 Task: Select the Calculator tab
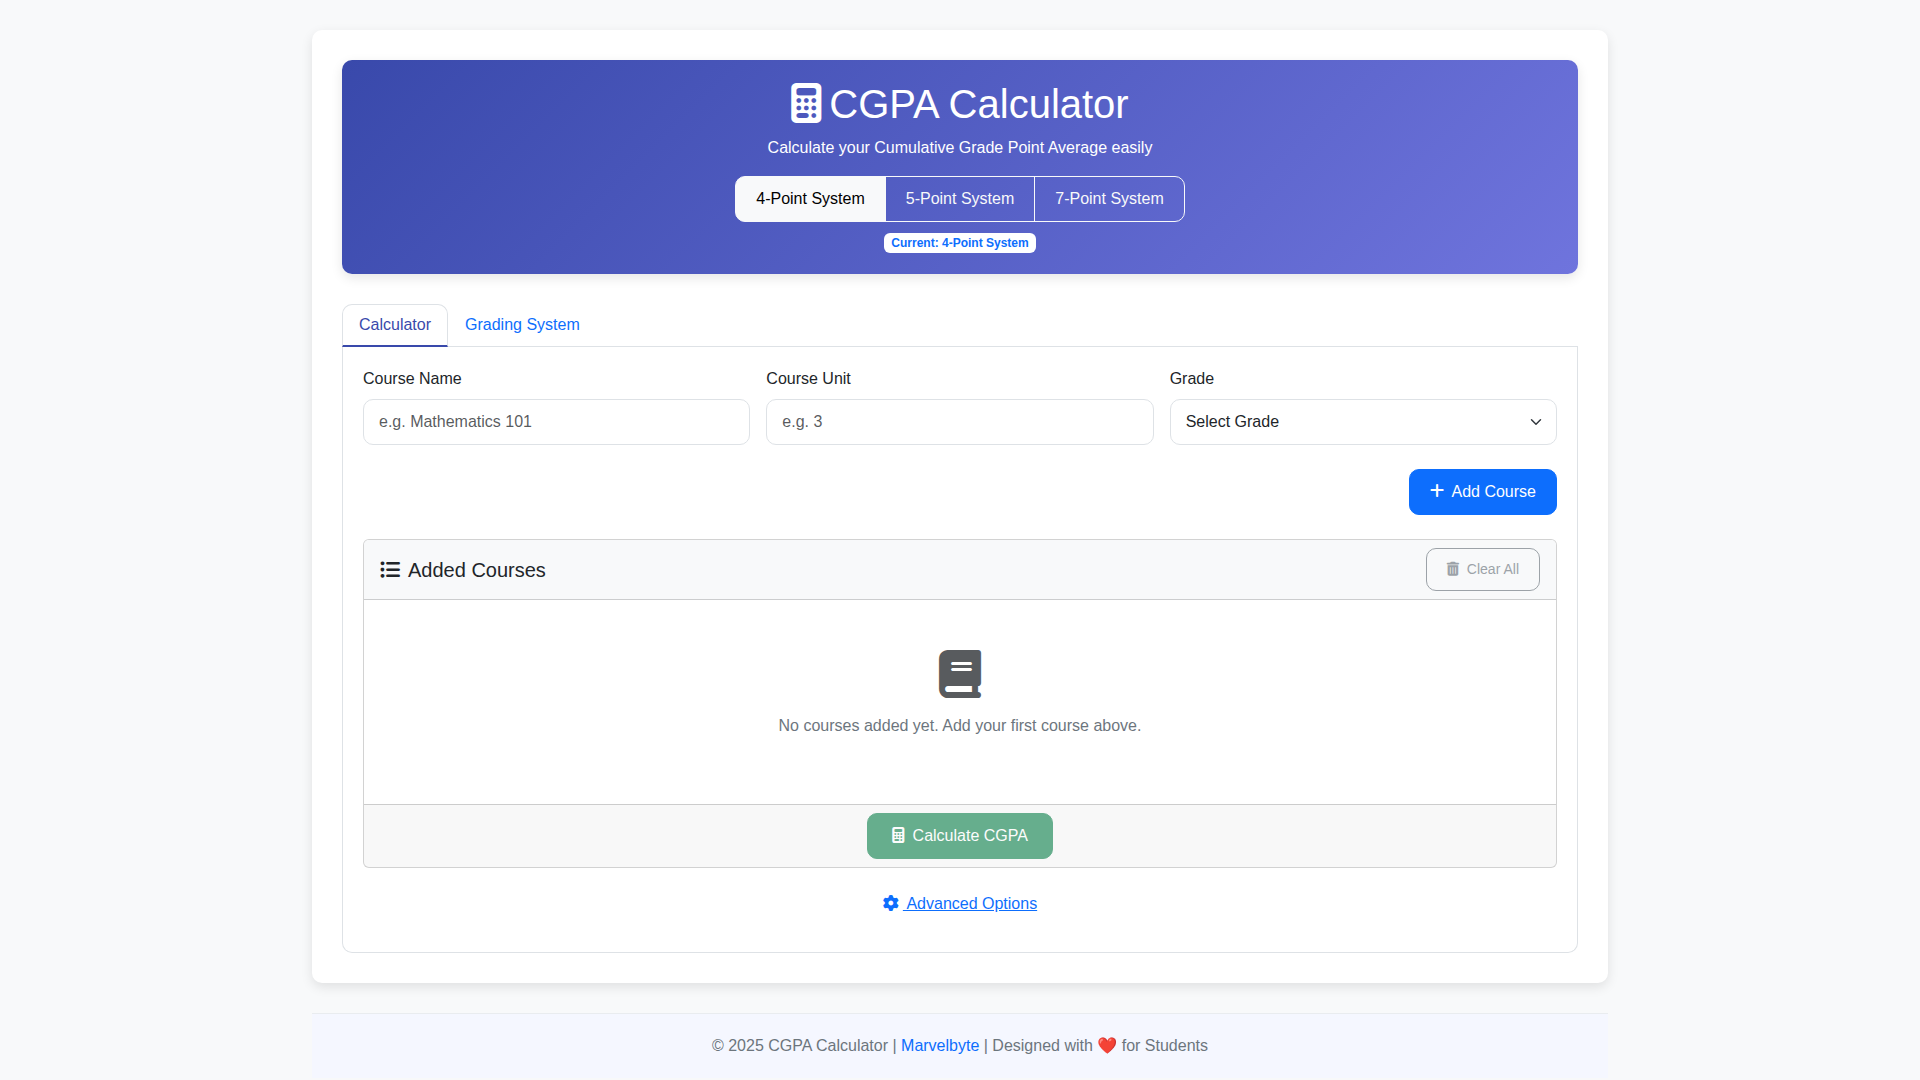(395, 325)
